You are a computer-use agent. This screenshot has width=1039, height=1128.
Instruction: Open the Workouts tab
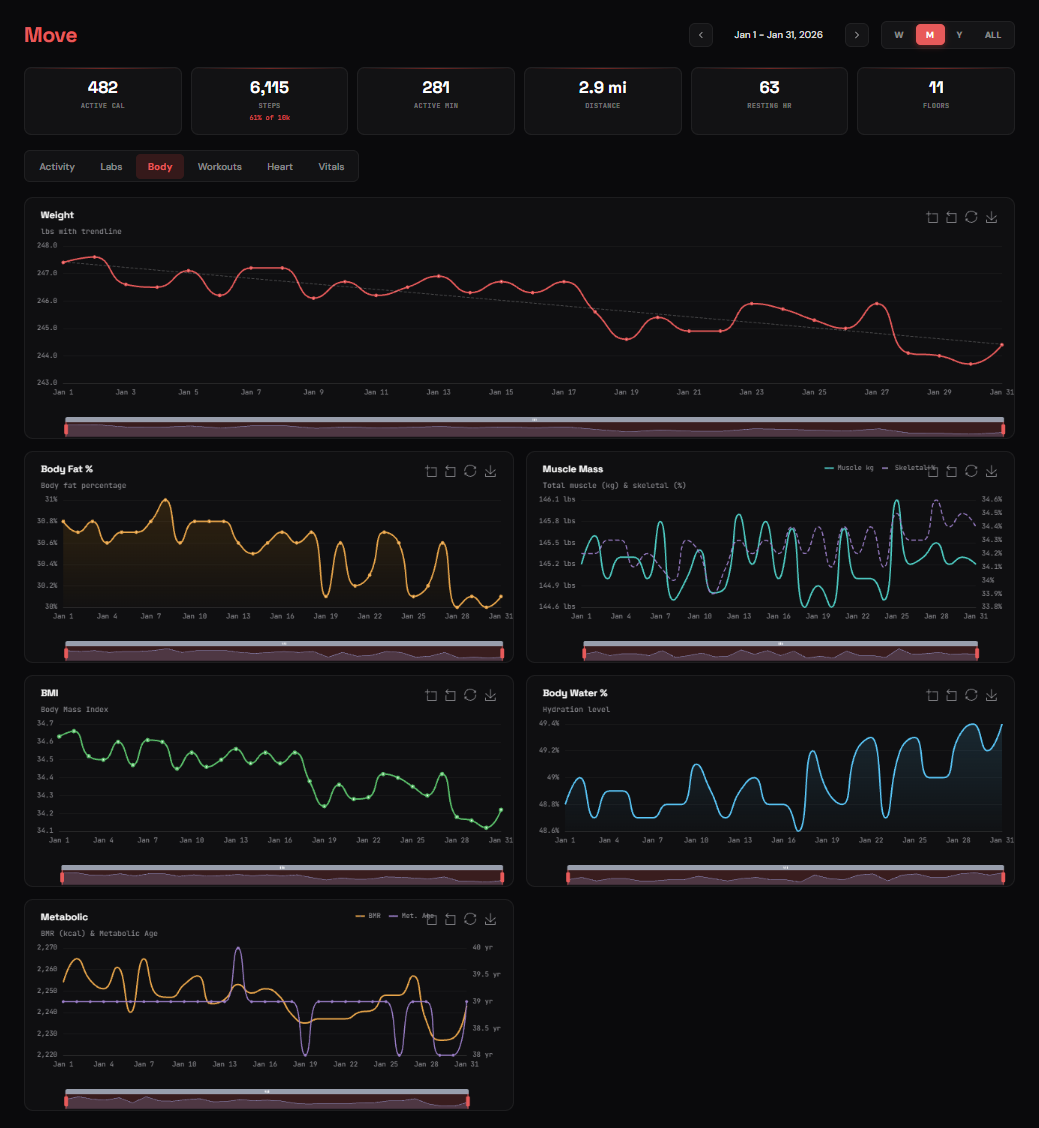point(219,167)
